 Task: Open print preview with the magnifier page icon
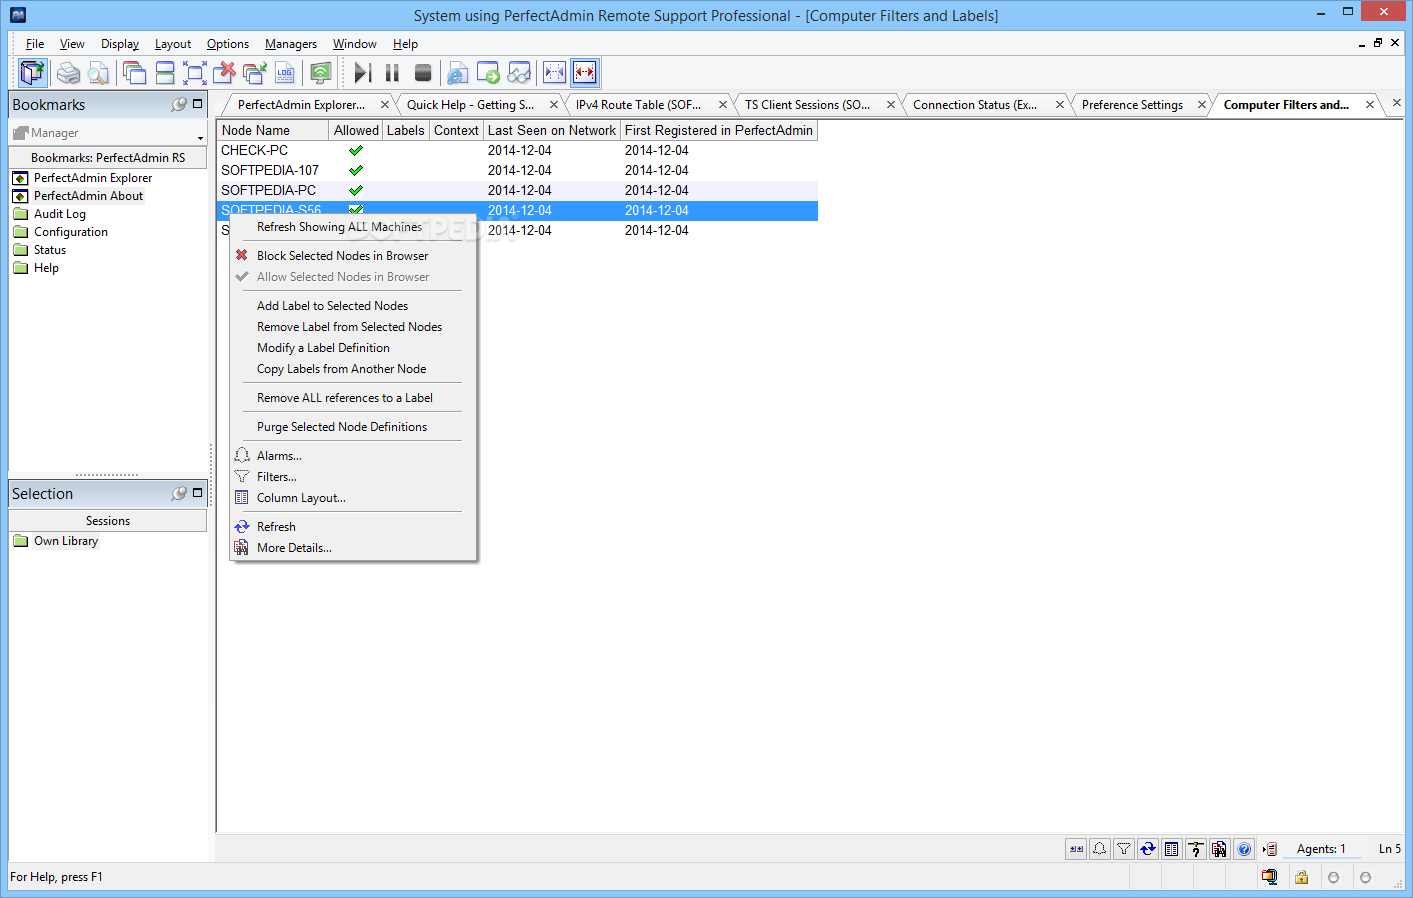tap(98, 73)
